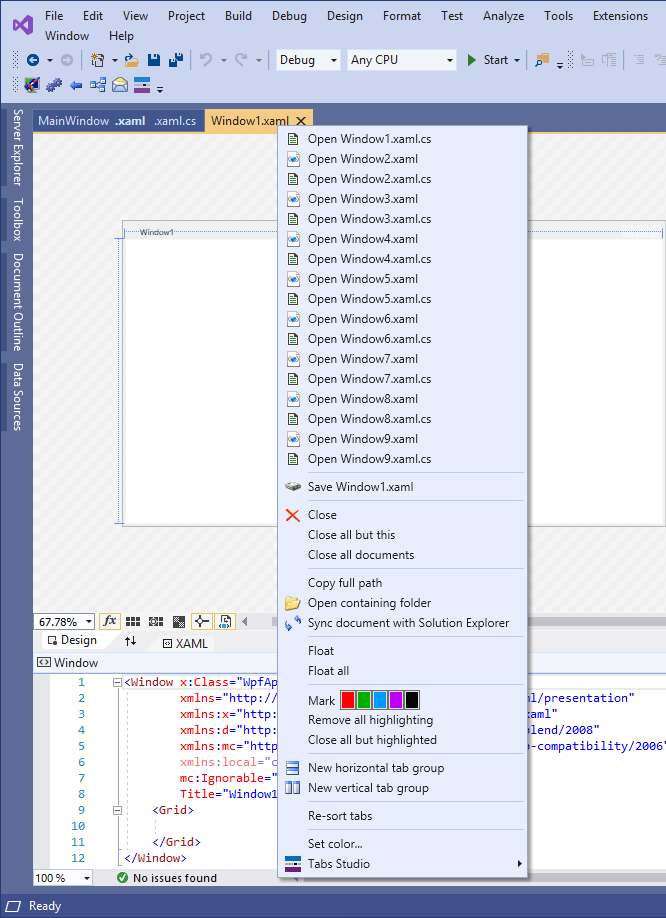Choose Close all but this

[x=351, y=535]
